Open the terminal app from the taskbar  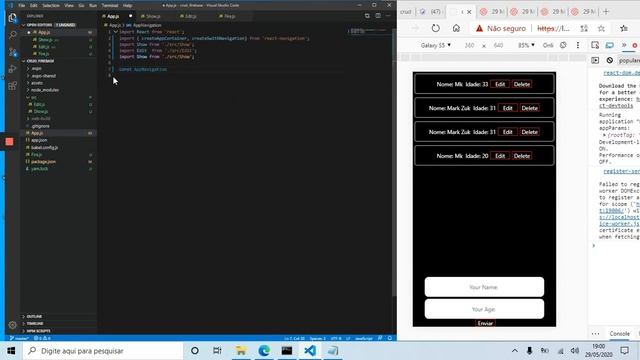pos(287,351)
